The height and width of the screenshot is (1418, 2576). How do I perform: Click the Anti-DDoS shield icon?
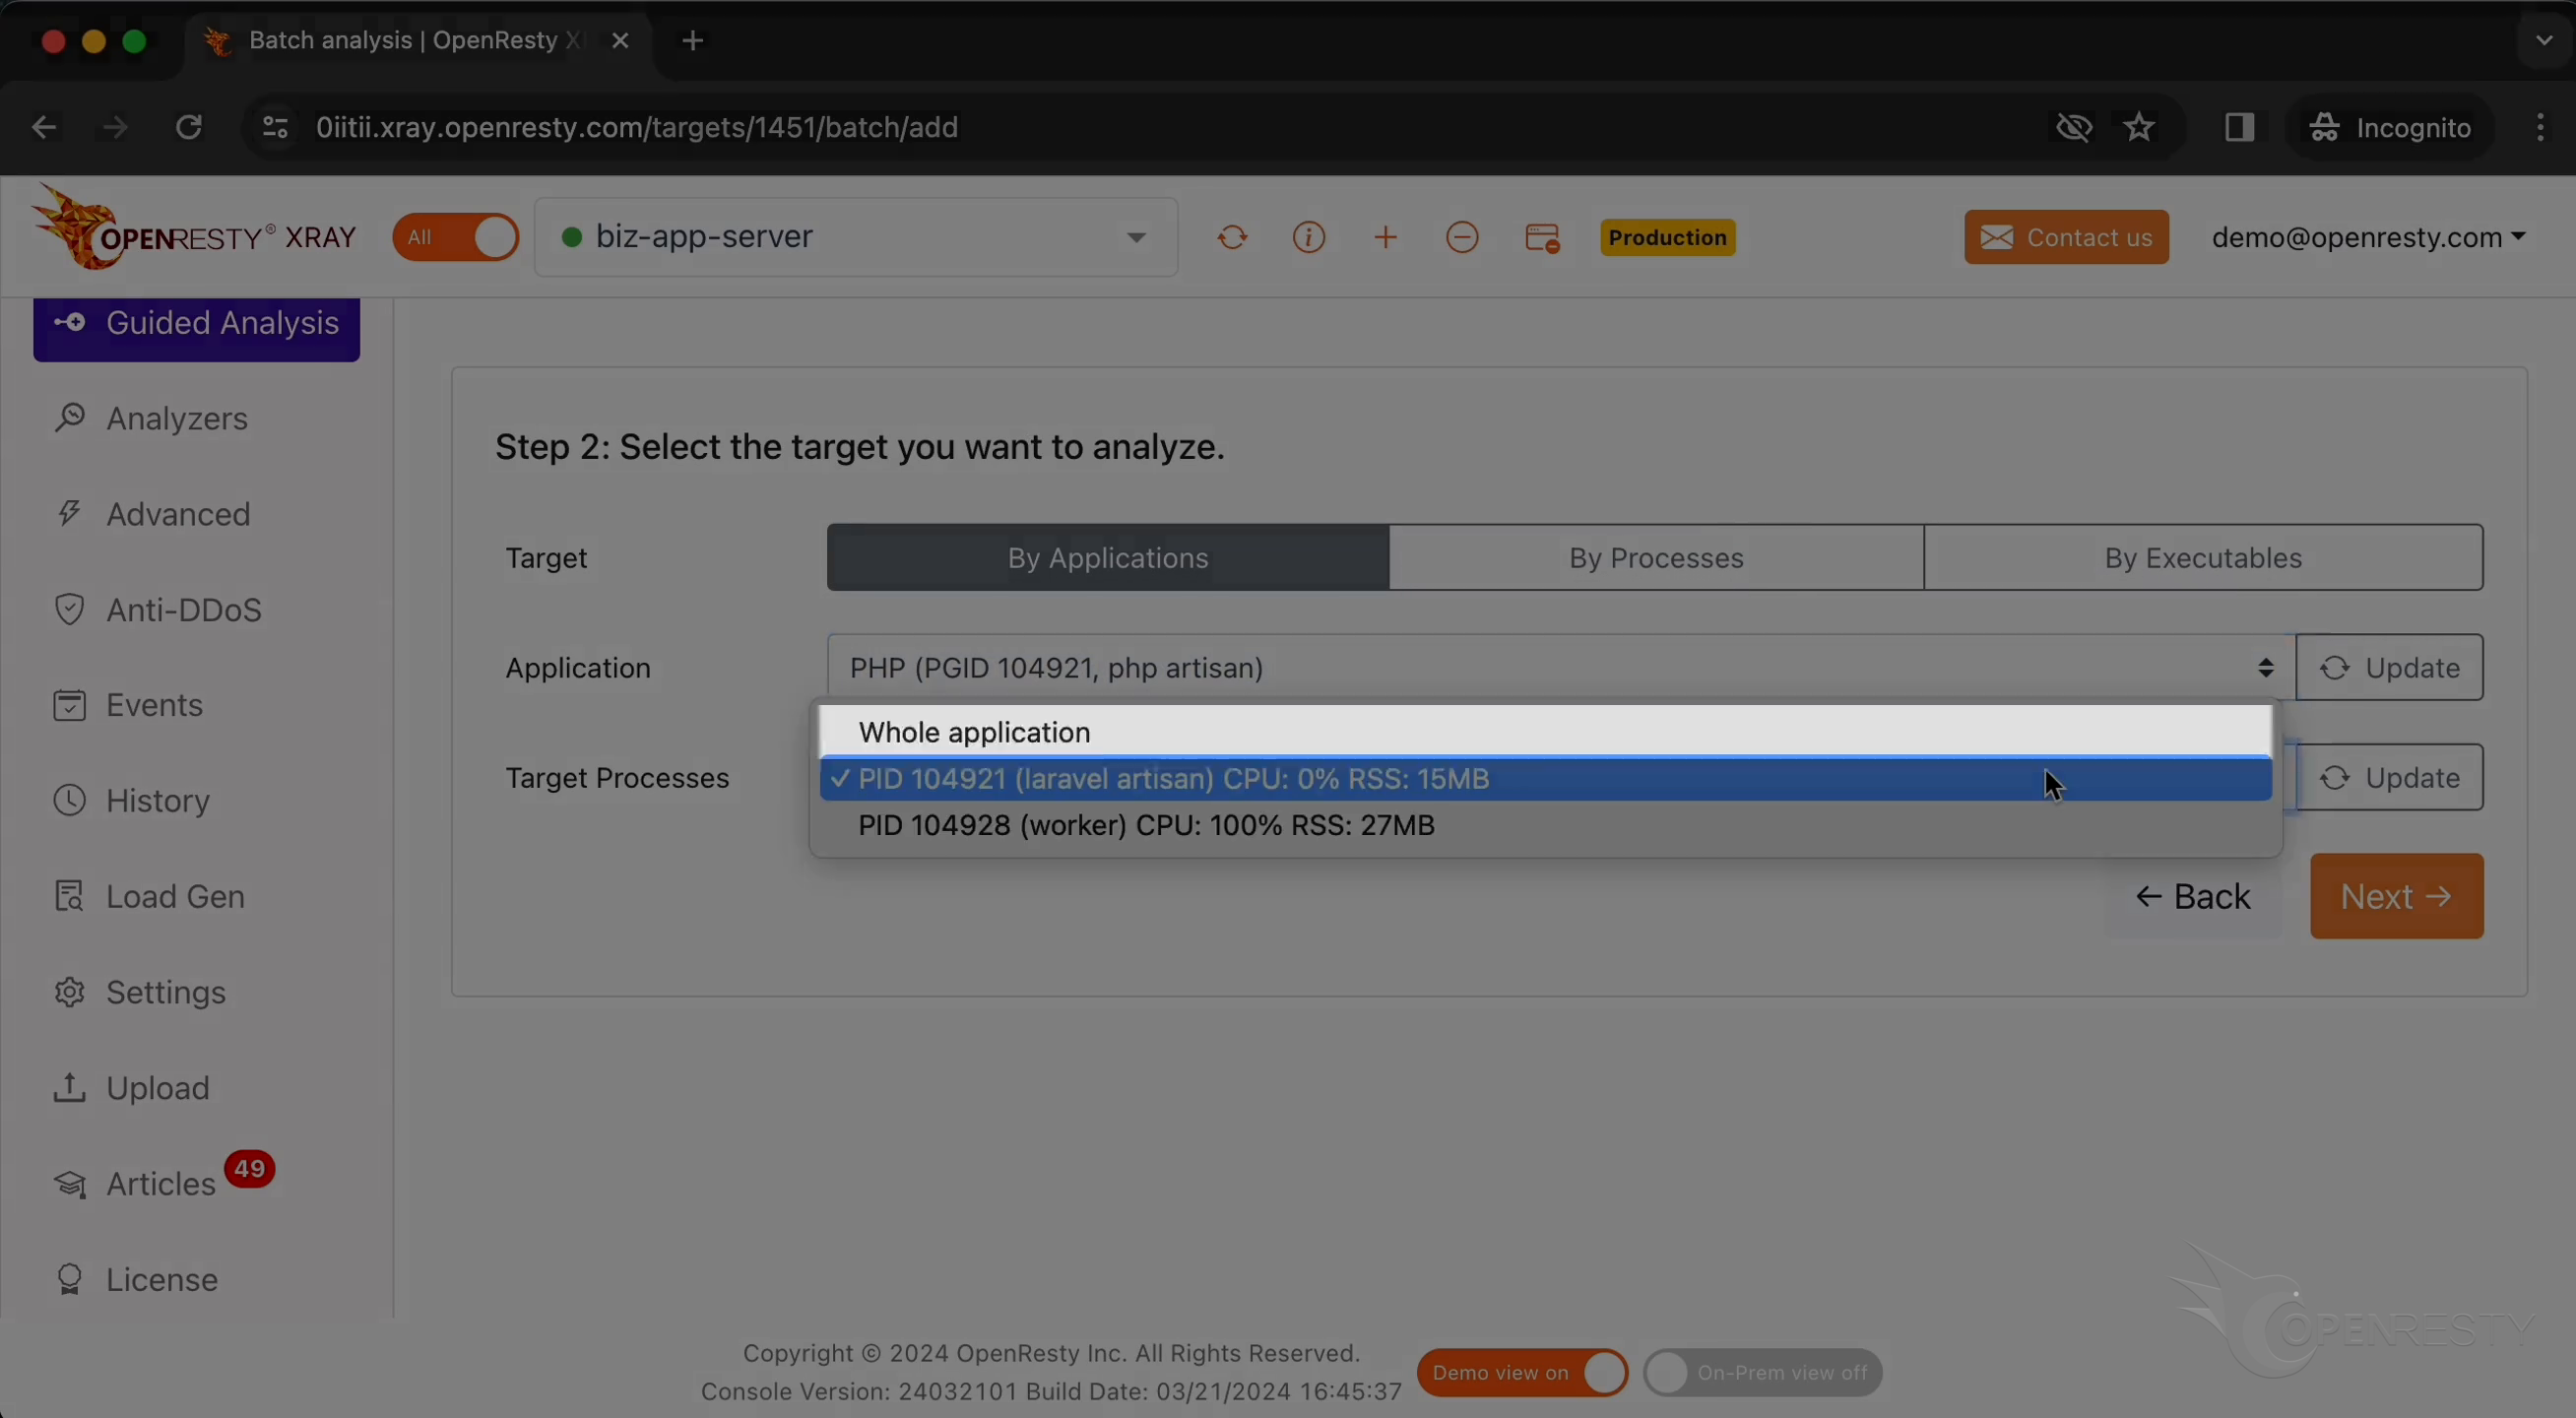(x=68, y=609)
